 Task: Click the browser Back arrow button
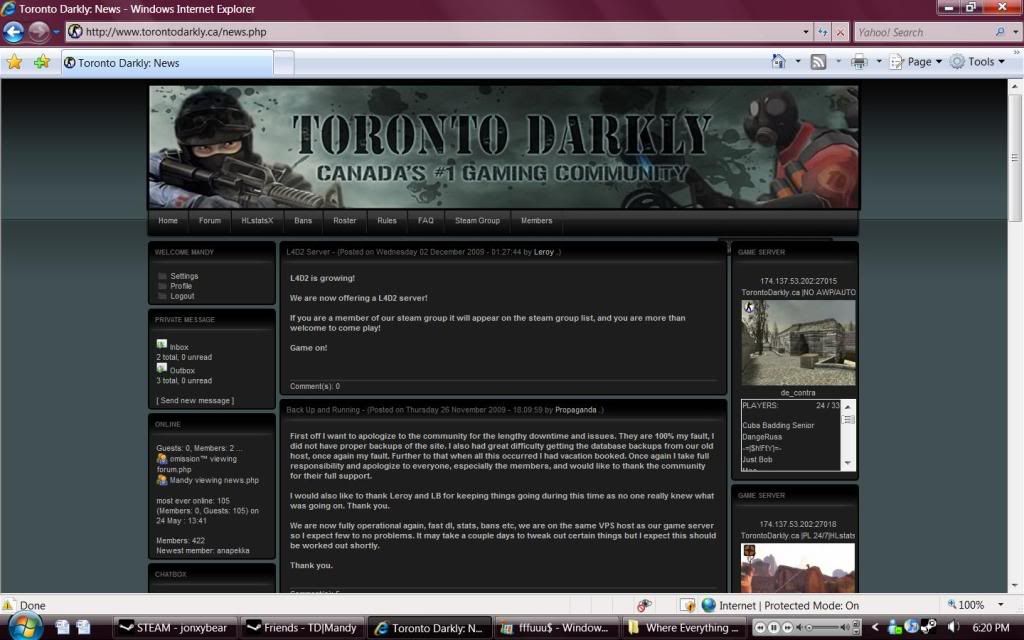point(14,31)
